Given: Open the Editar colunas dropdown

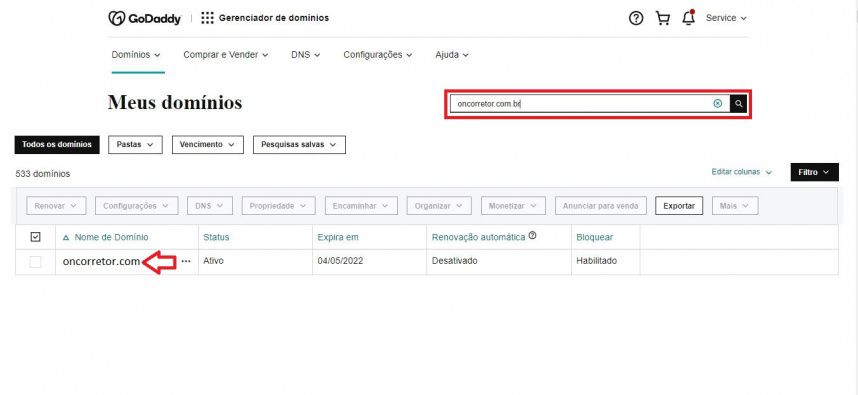Looking at the screenshot, I should (x=741, y=172).
